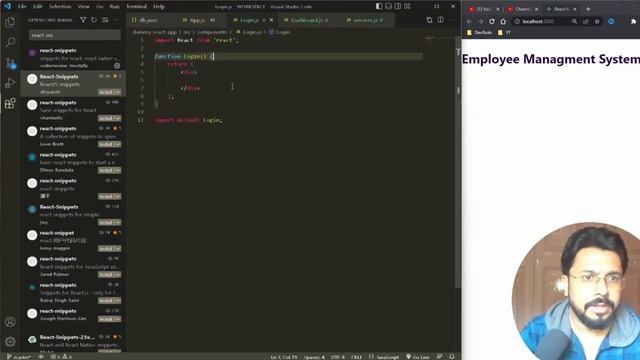Reload the browser page

[492, 21]
